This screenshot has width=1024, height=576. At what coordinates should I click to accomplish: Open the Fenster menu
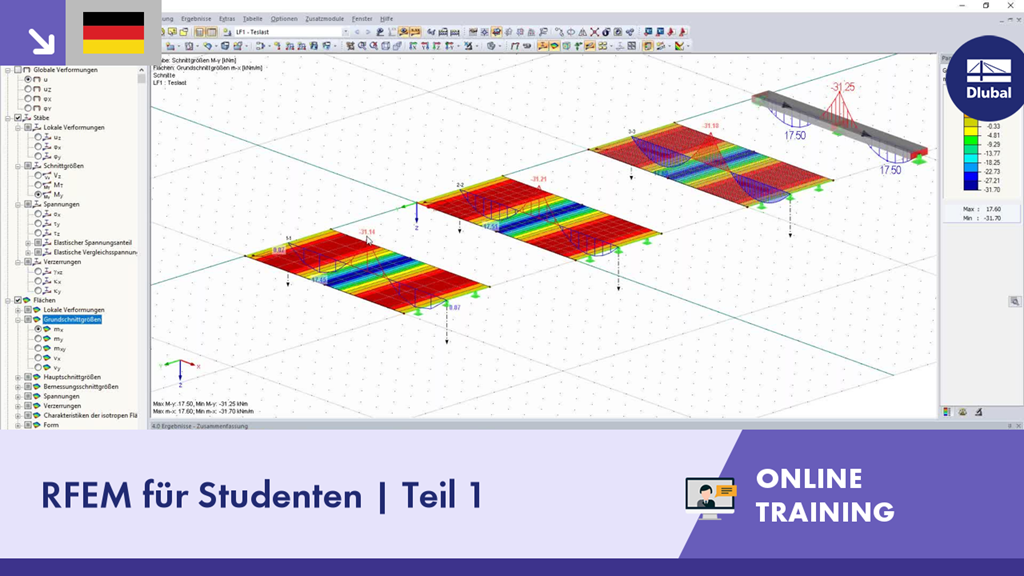point(362,19)
